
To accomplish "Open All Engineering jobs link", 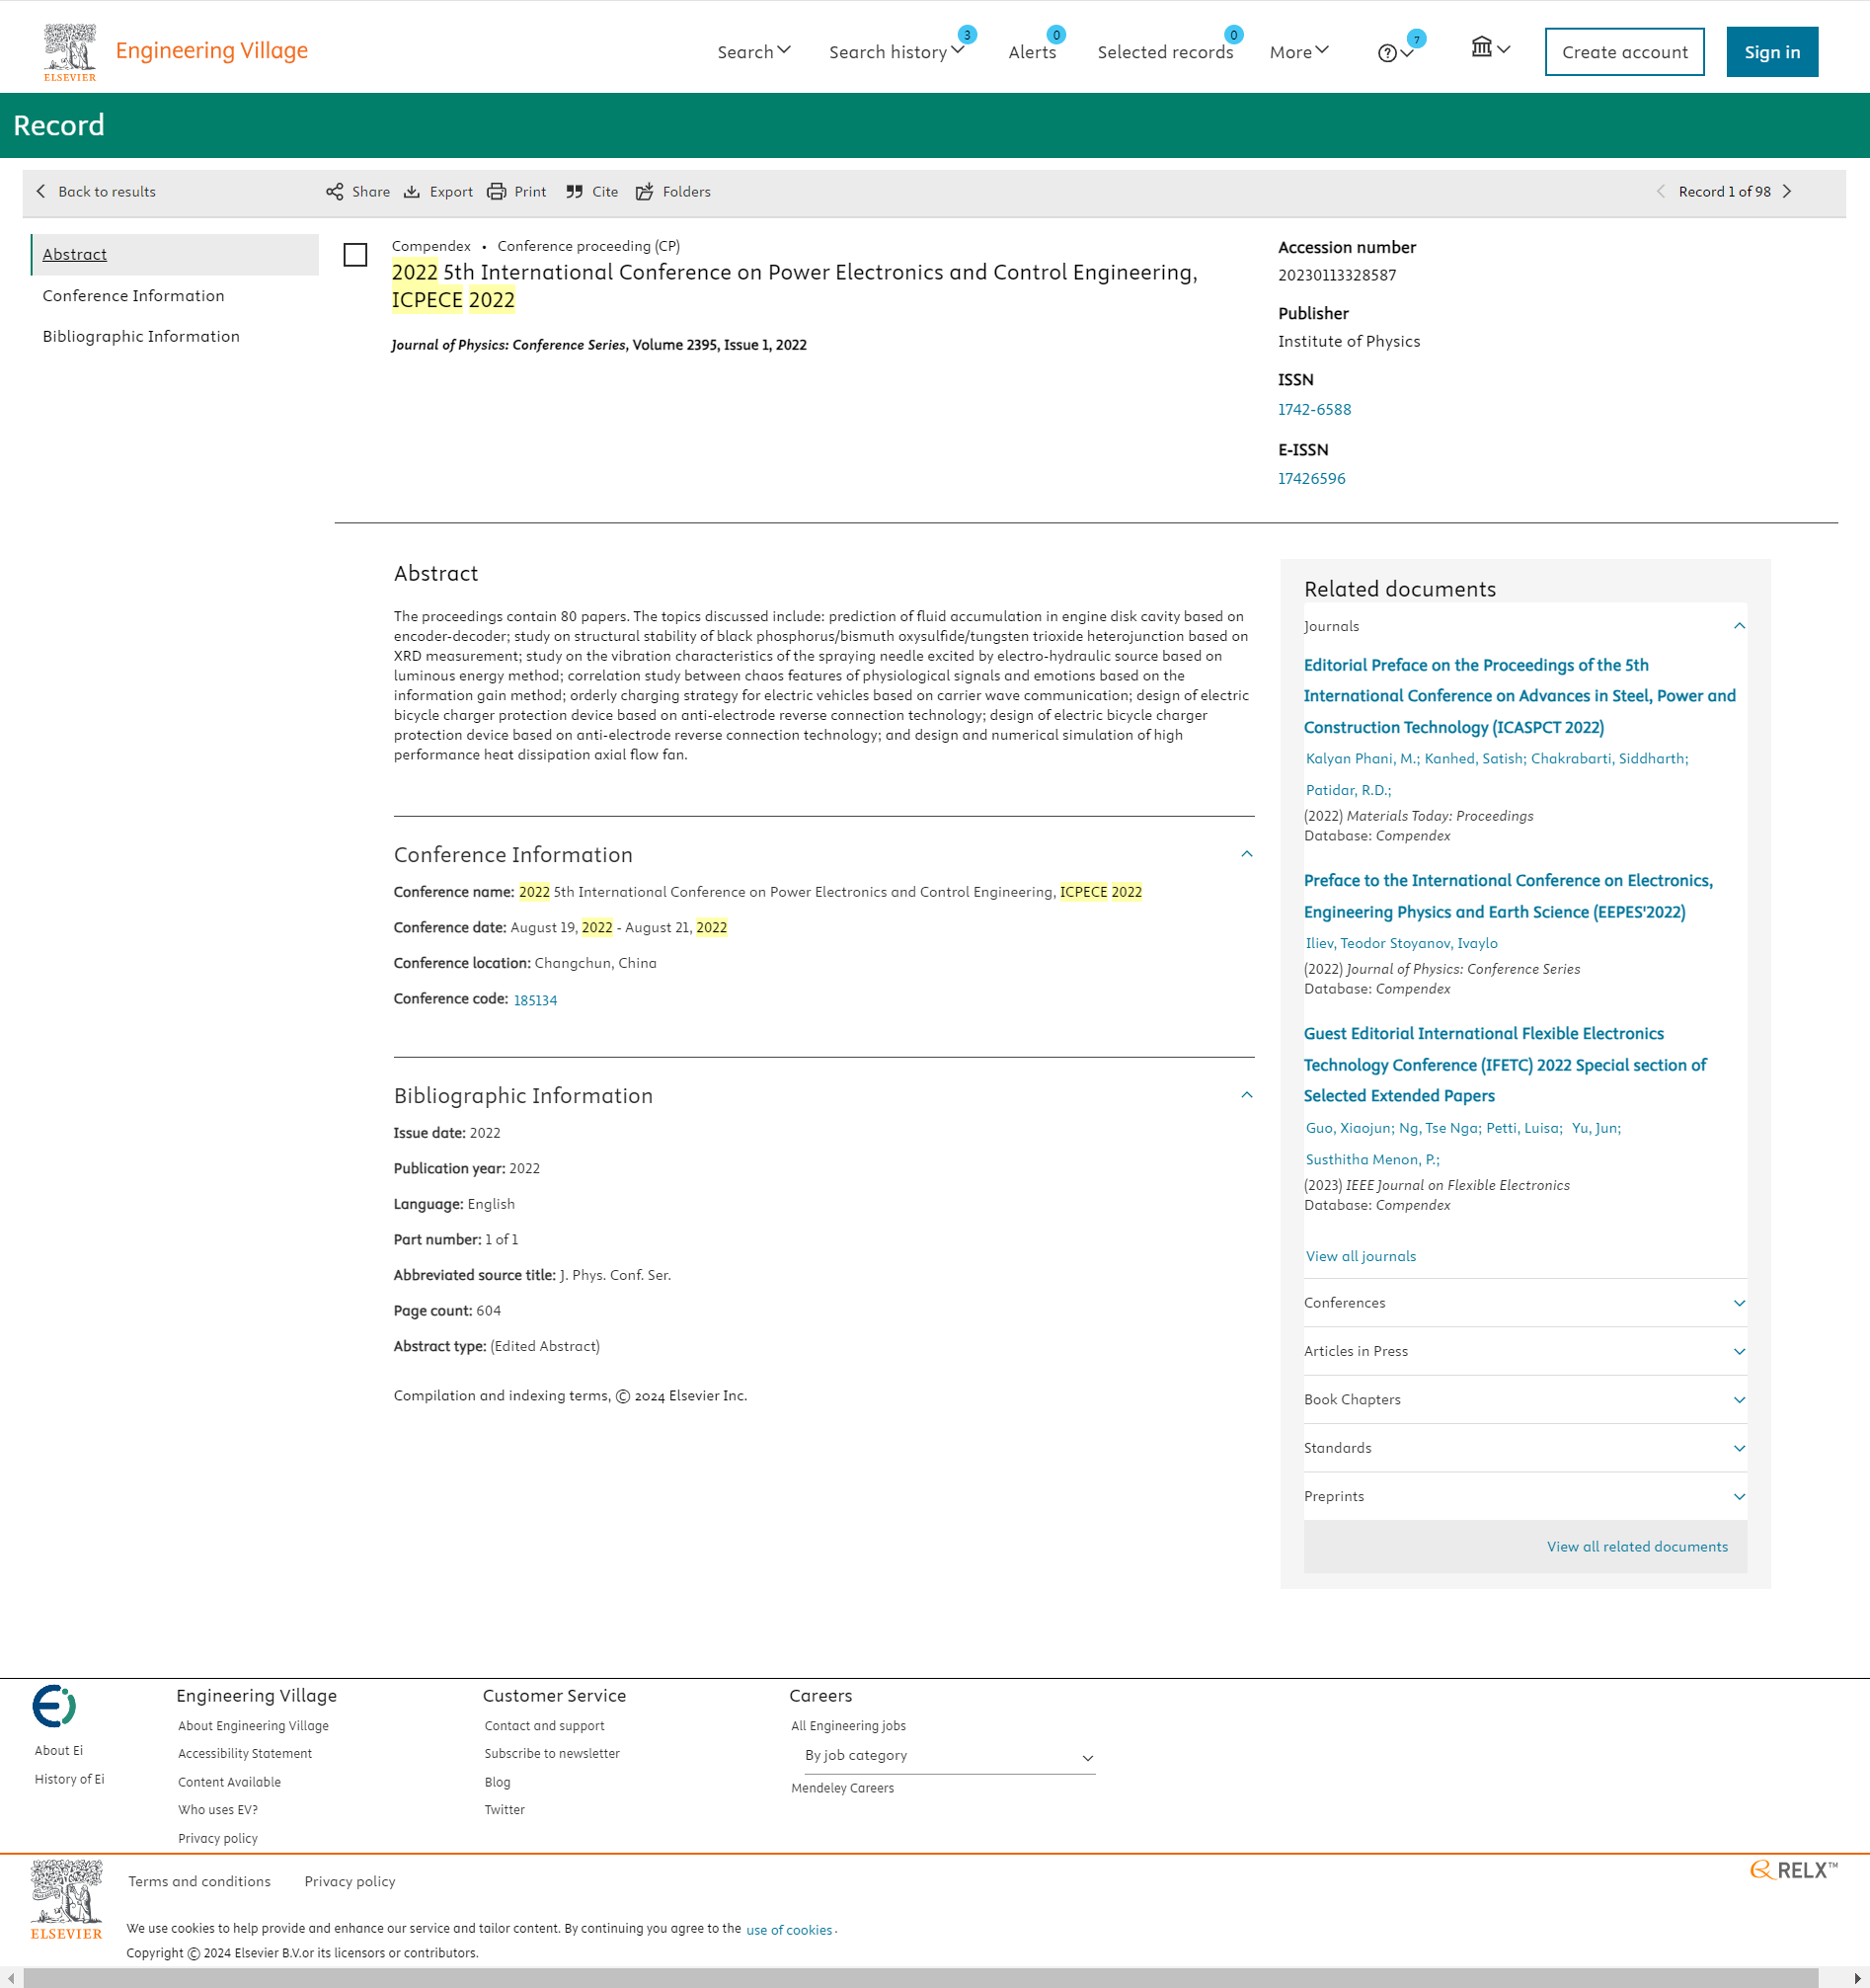I will pos(848,1726).
